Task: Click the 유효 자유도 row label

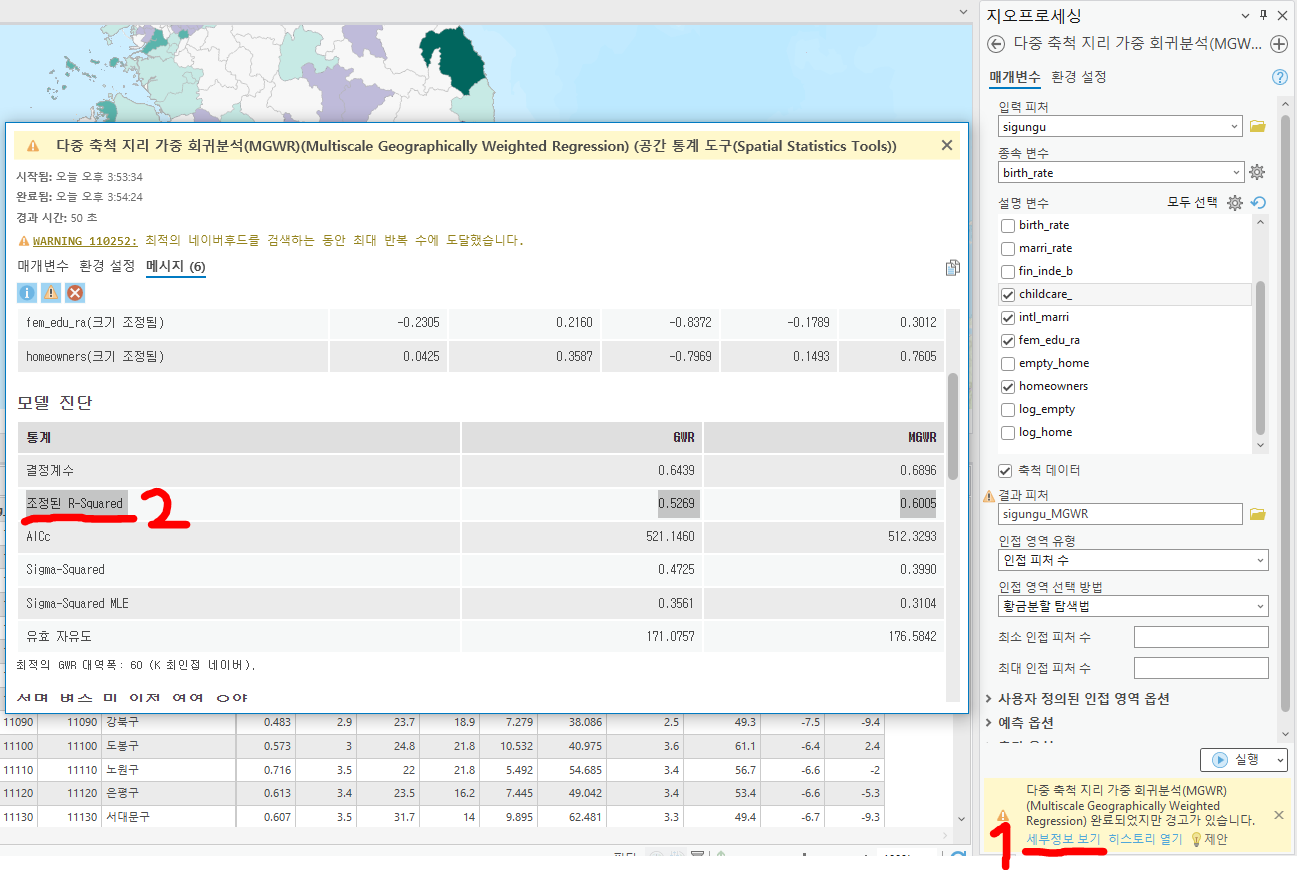Action: [x=59, y=636]
